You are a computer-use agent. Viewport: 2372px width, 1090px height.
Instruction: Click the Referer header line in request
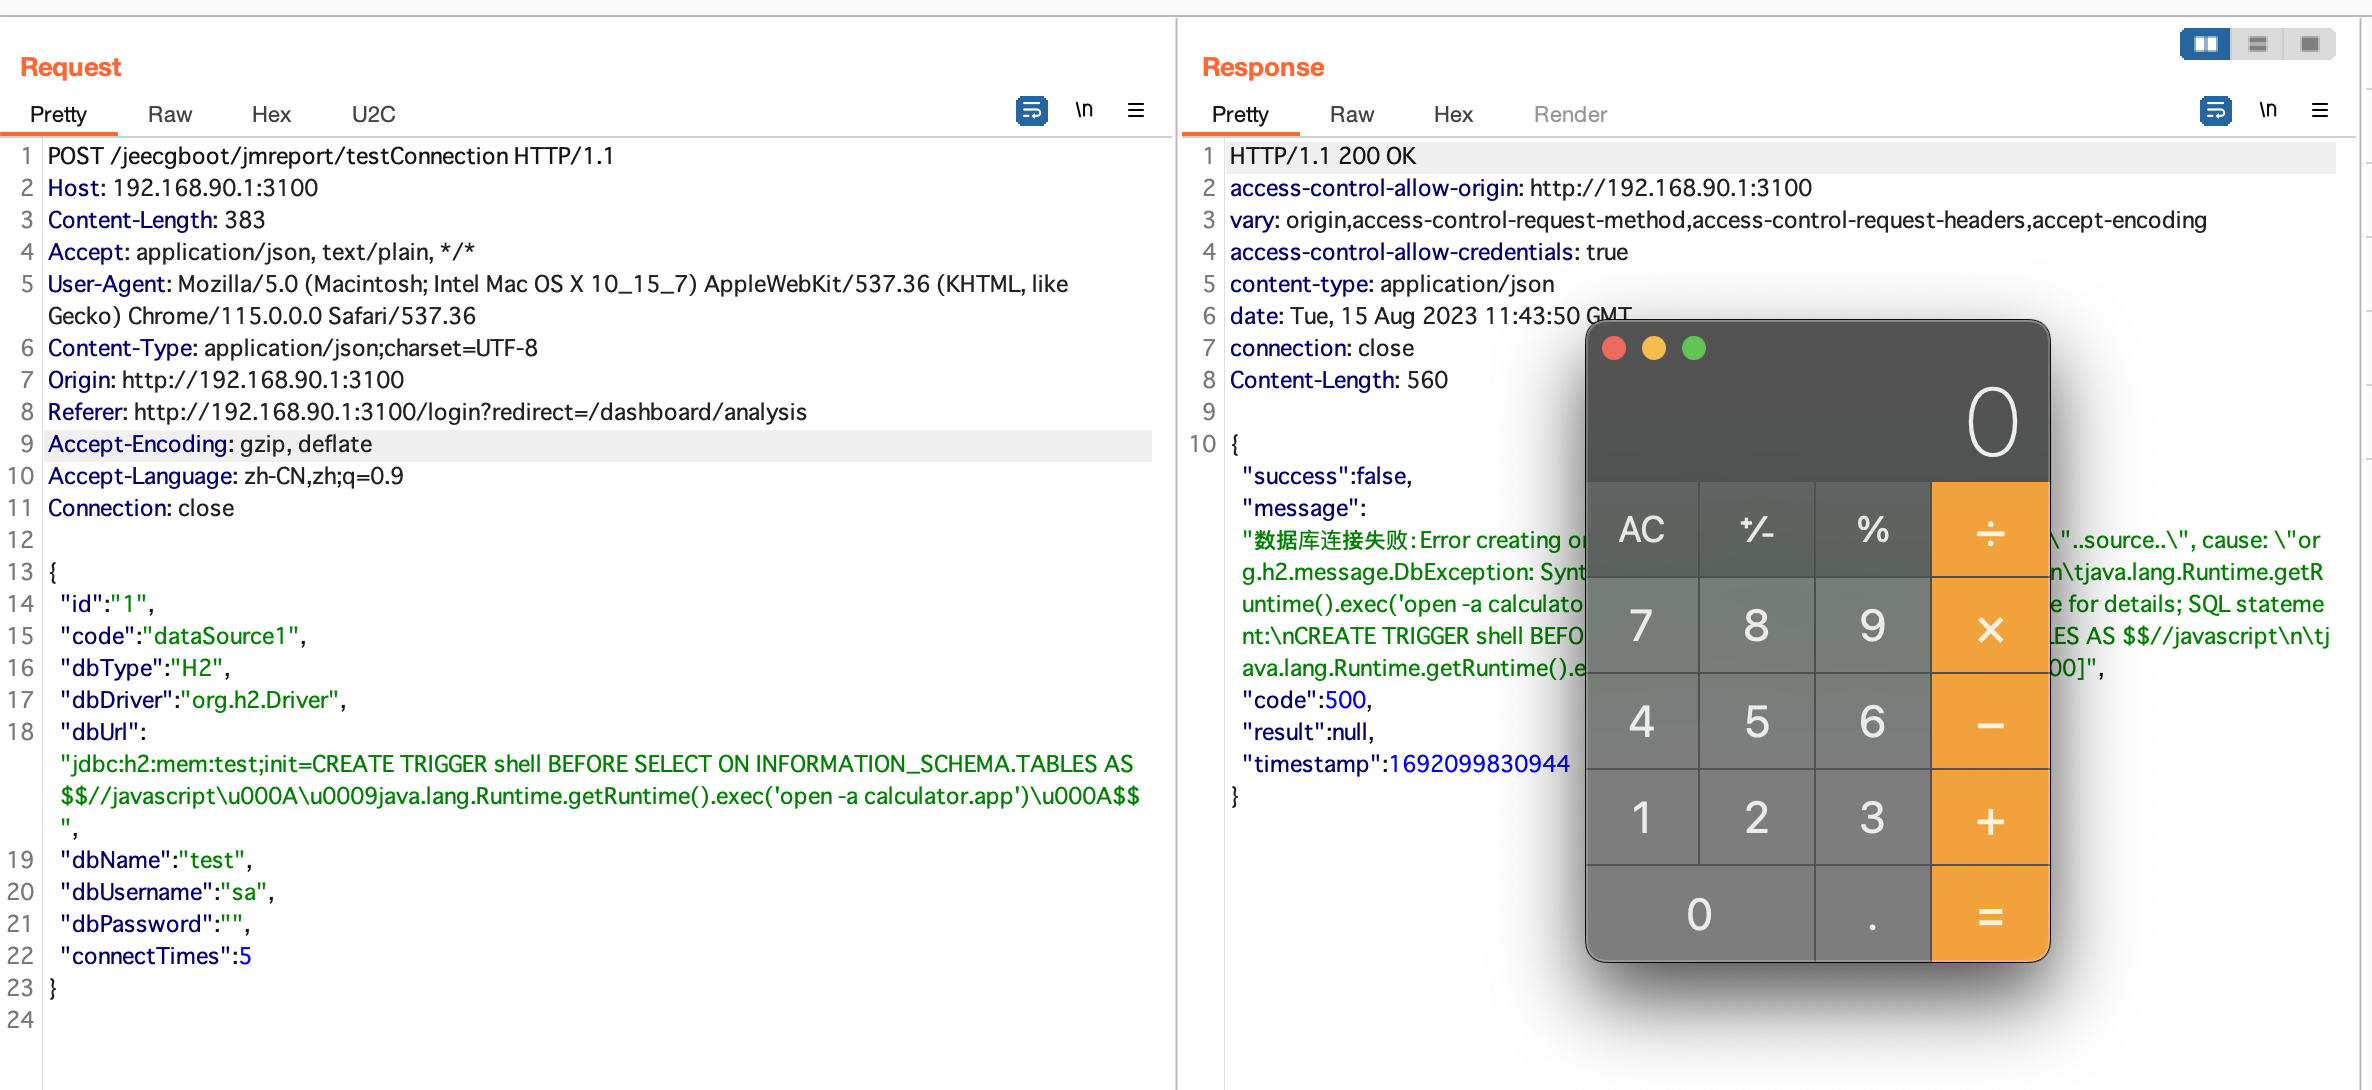427,412
